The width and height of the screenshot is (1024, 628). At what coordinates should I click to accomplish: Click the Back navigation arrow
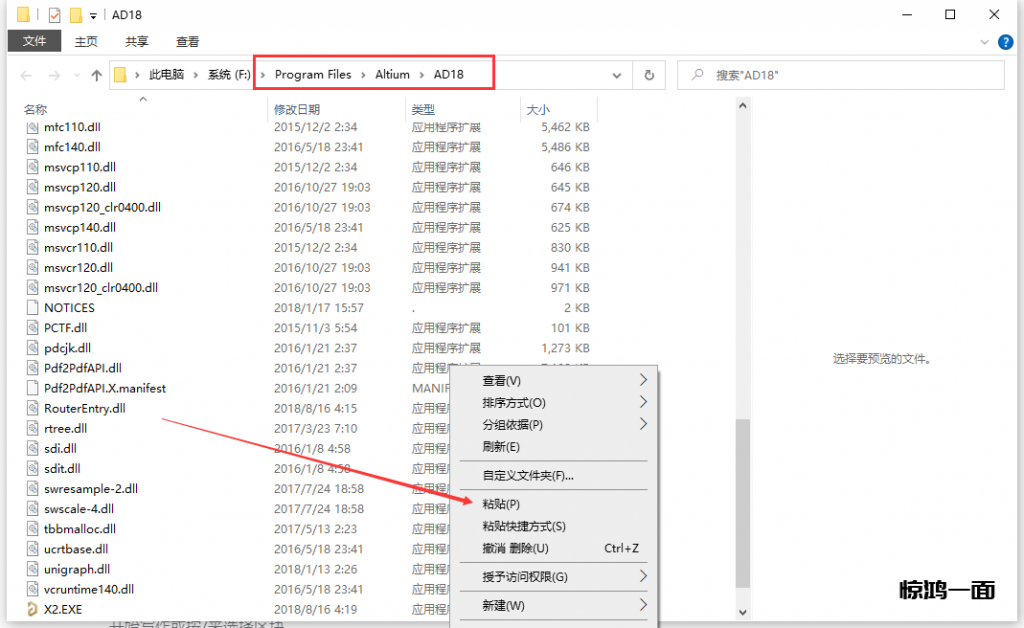tap(27, 75)
